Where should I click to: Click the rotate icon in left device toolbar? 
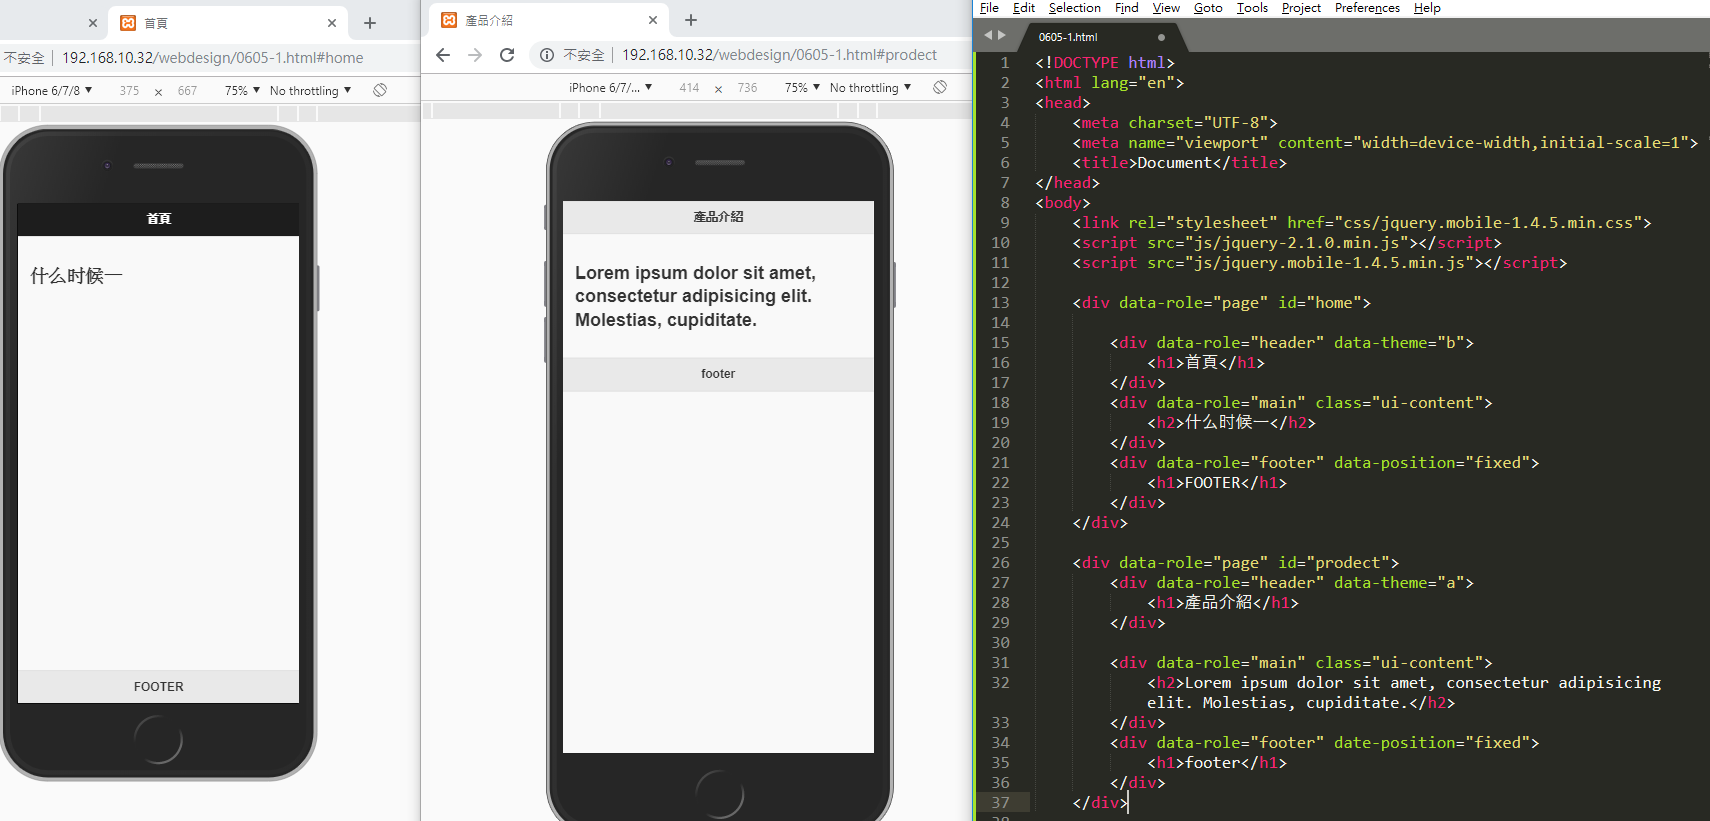(x=380, y=90)
